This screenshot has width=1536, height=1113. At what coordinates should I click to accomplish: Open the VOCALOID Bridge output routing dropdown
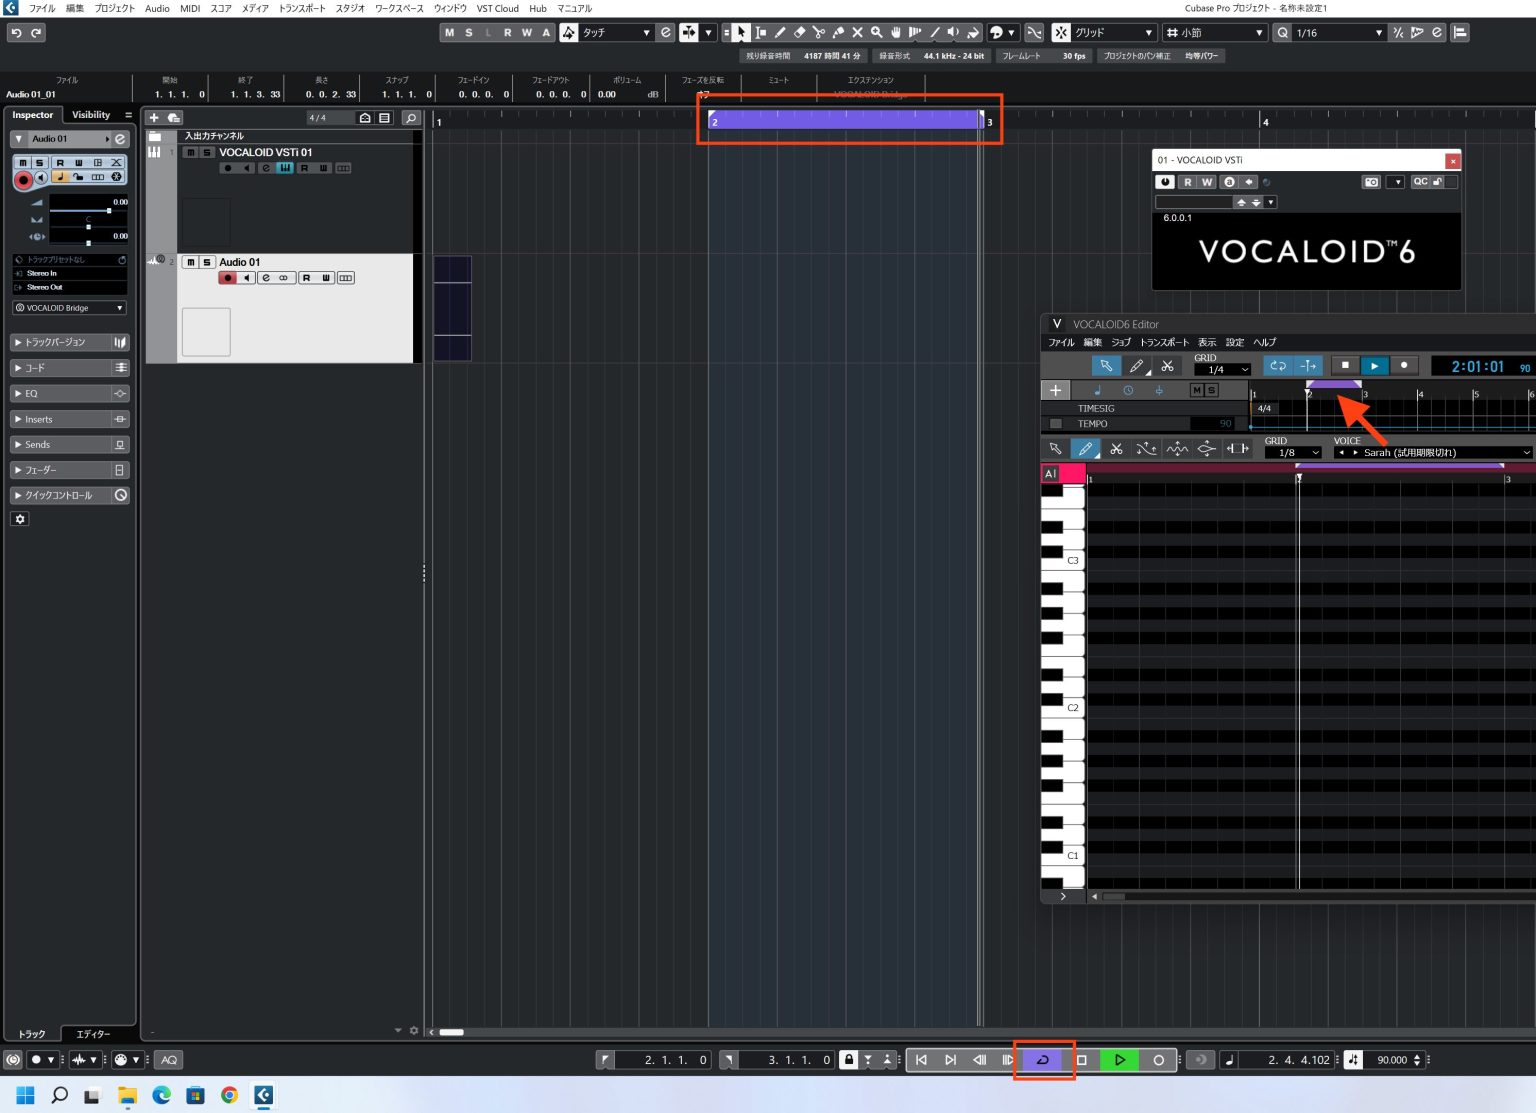(68, 307)
